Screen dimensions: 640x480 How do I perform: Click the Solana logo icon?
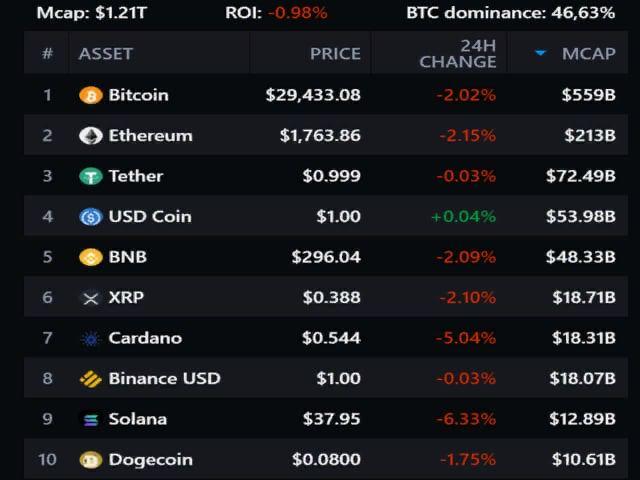point(91,419)
